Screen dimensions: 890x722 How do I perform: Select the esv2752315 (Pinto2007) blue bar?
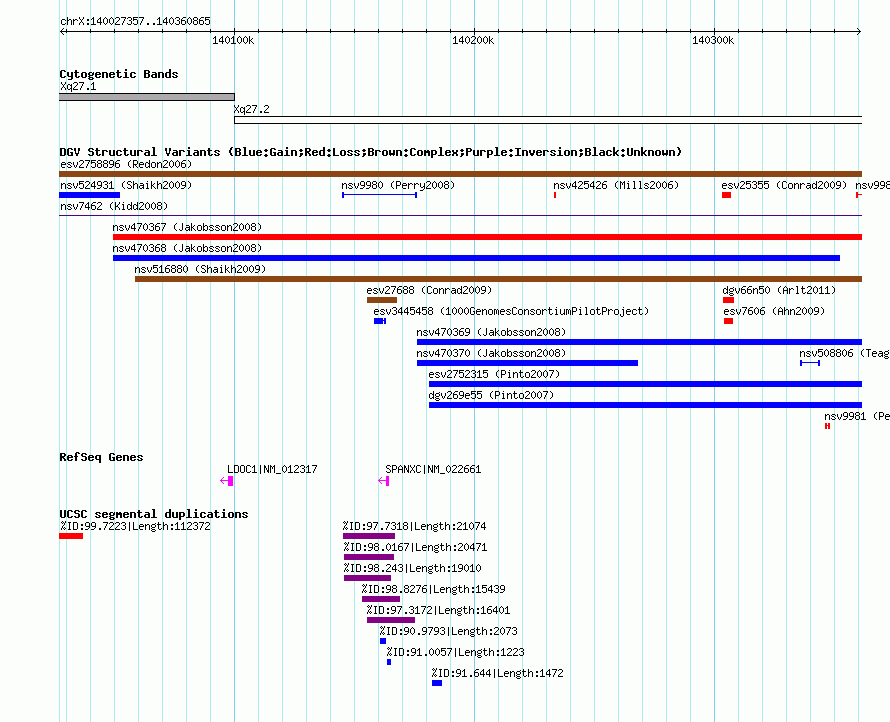tap(645, 384)
